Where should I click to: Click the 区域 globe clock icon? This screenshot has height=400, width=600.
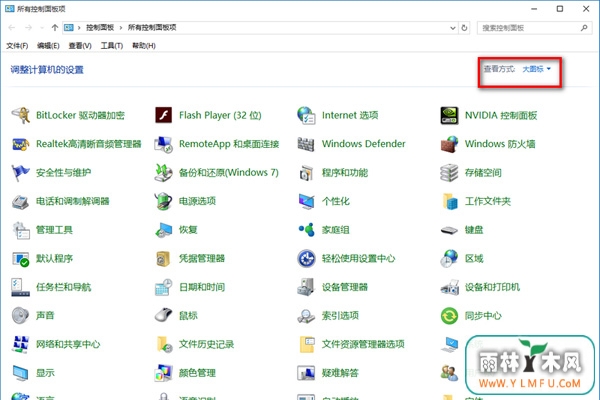click(449, 258)
